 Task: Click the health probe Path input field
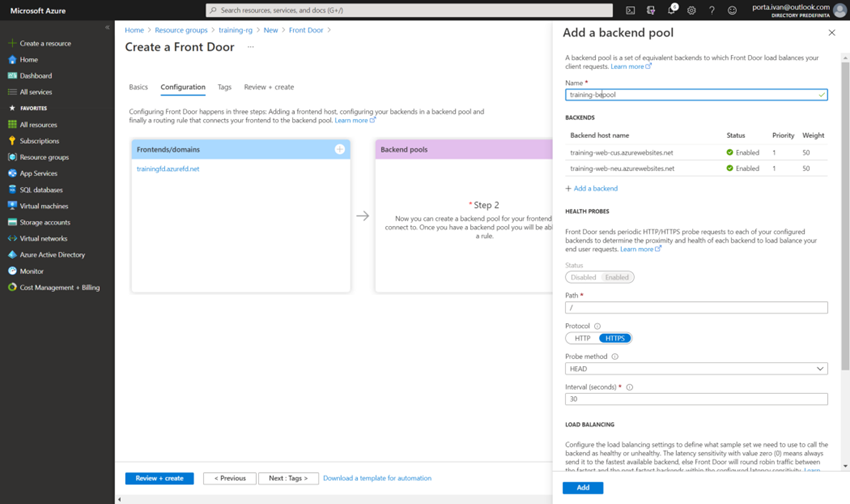tap(696, 307)
